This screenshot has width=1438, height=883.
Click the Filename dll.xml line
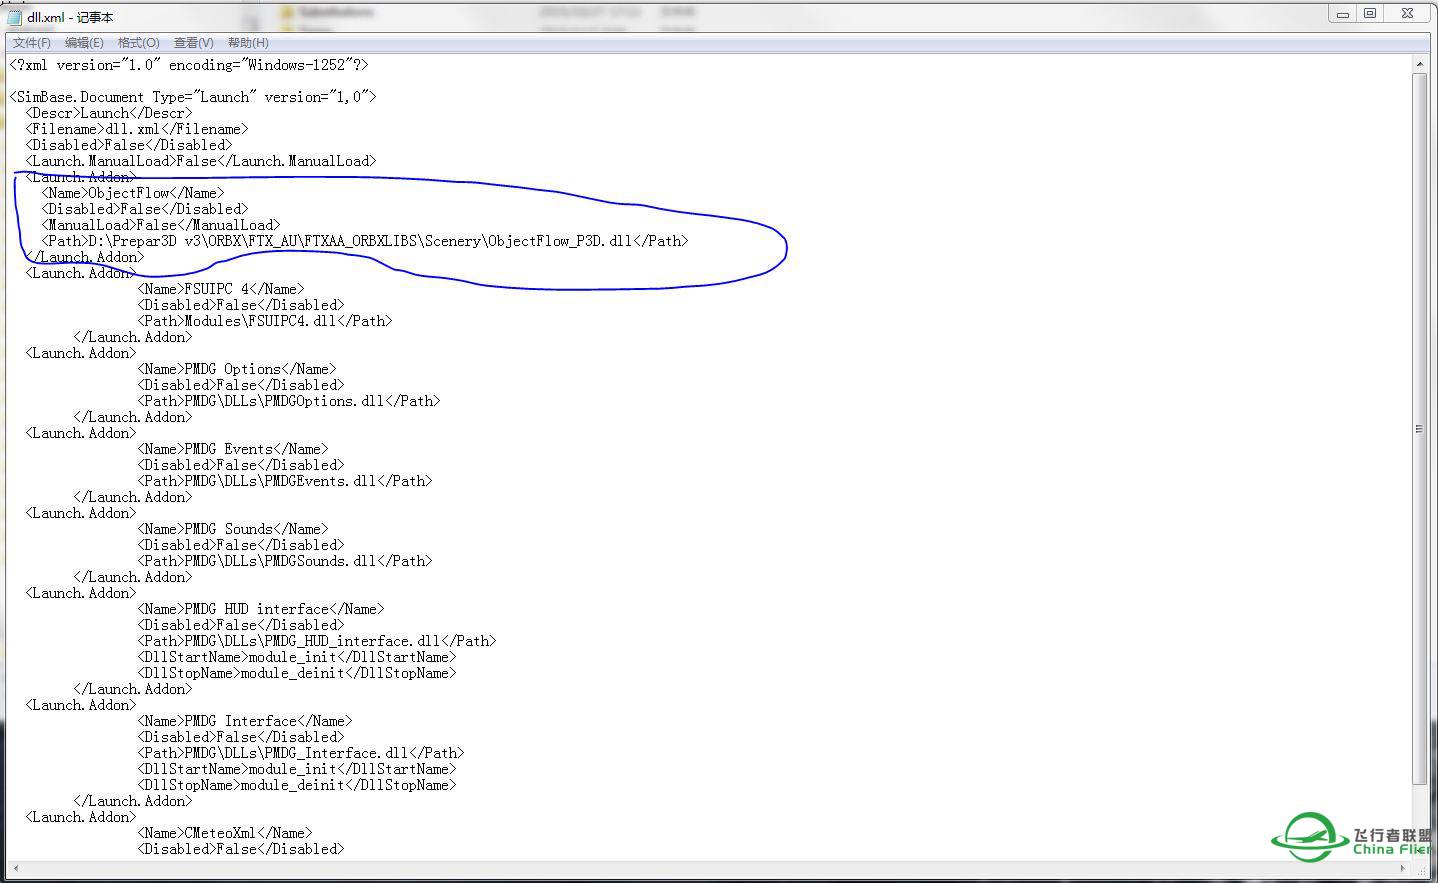click(137, 129)
